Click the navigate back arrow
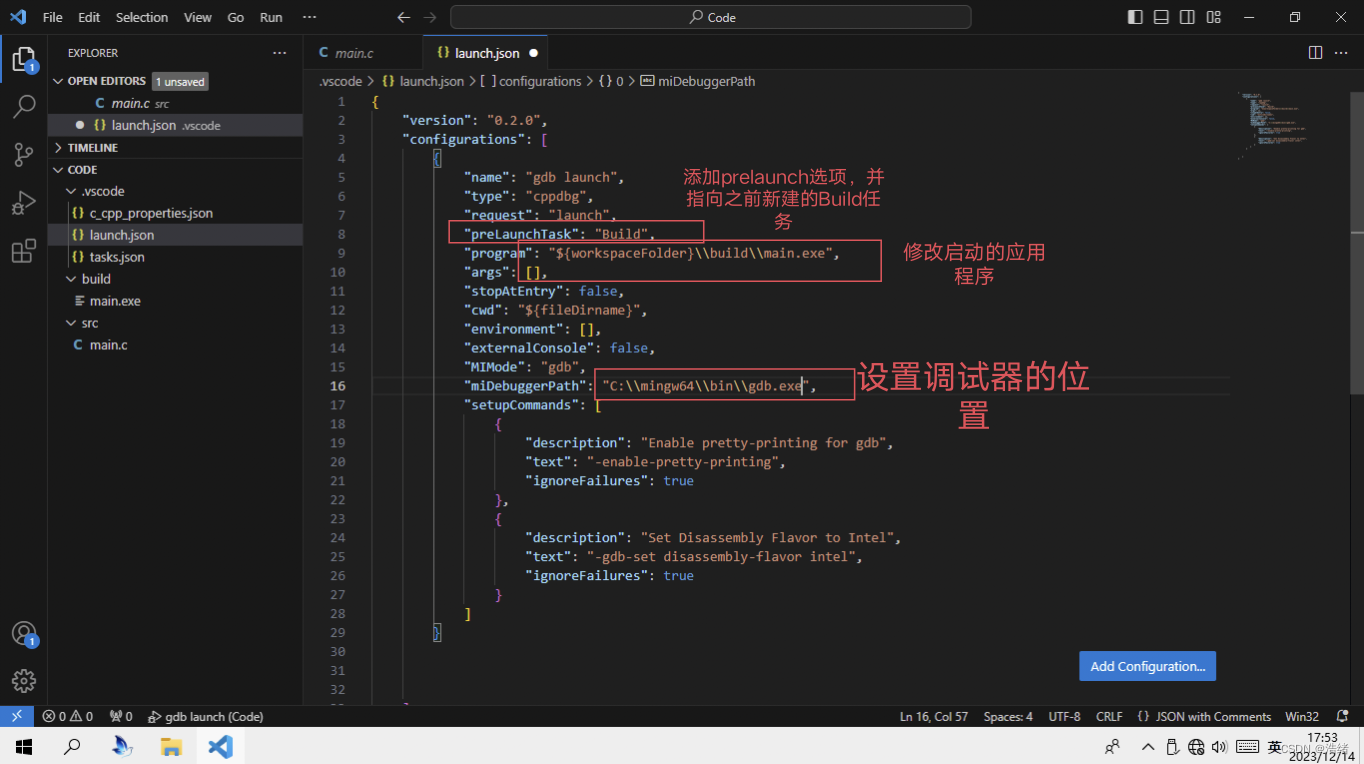The height and width of the screenshot is (764, 1364). pyautogui.click(x=403, y=17)
